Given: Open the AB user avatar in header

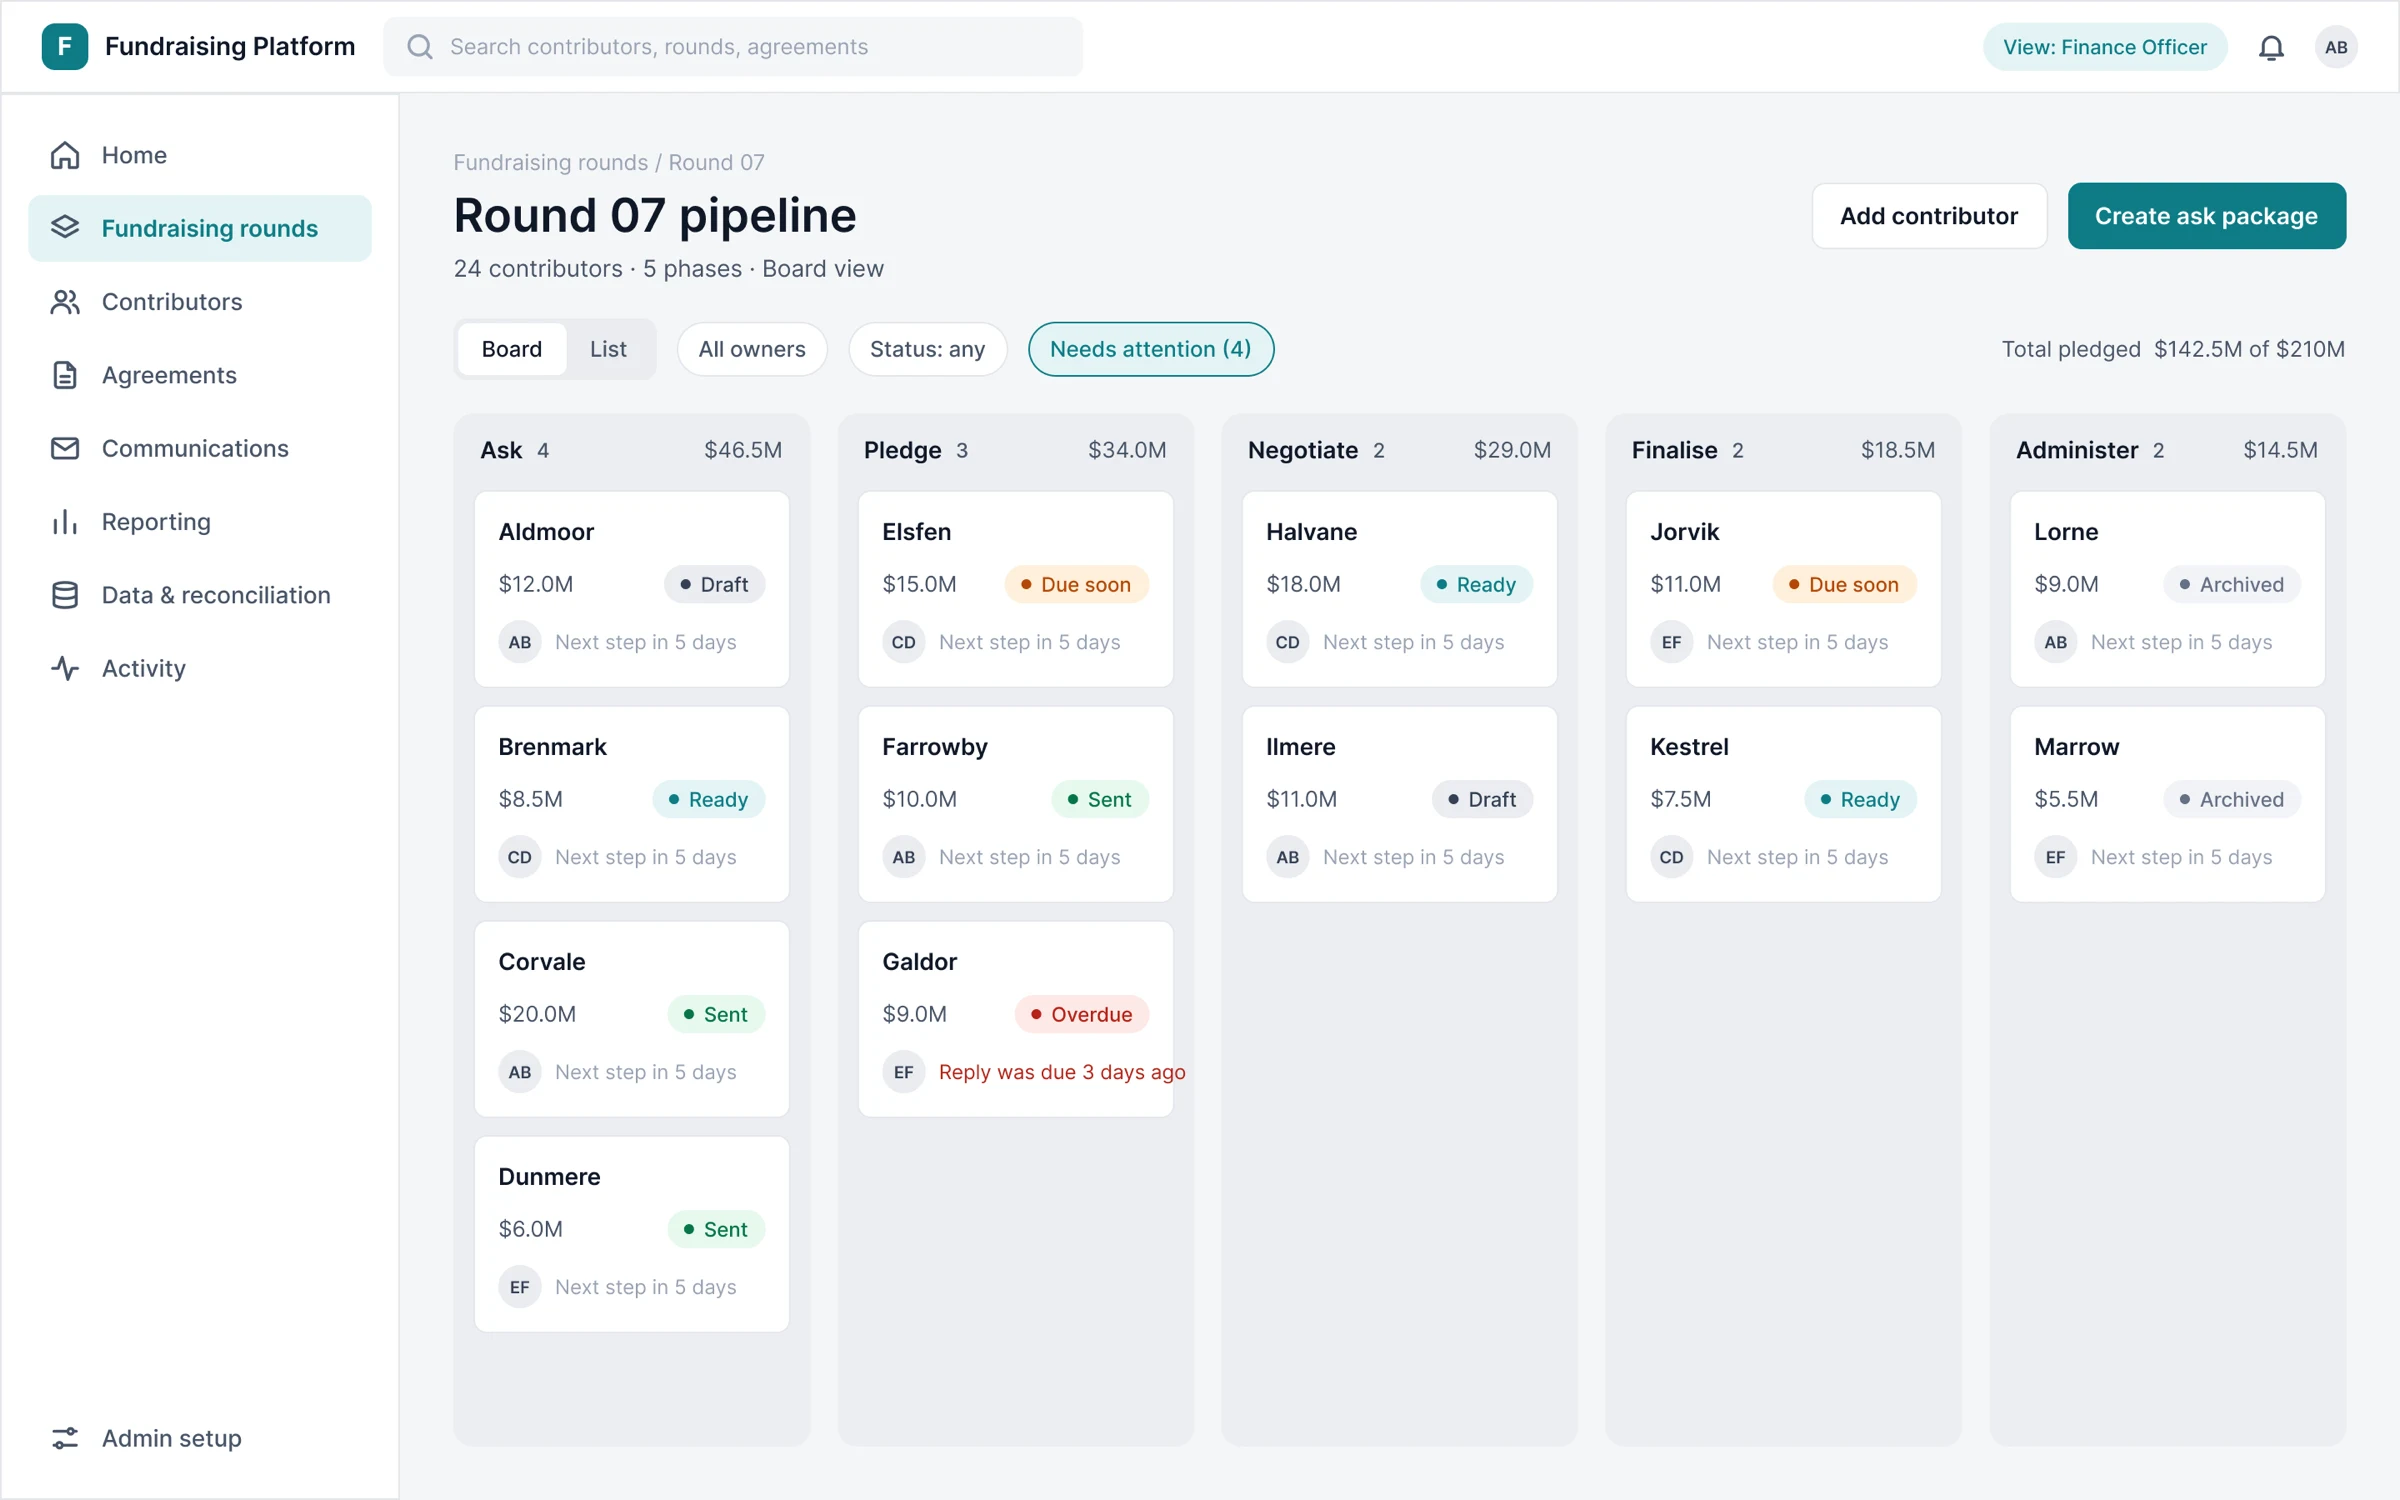Looking at the screenshot, I should [x=2336, y=47].
